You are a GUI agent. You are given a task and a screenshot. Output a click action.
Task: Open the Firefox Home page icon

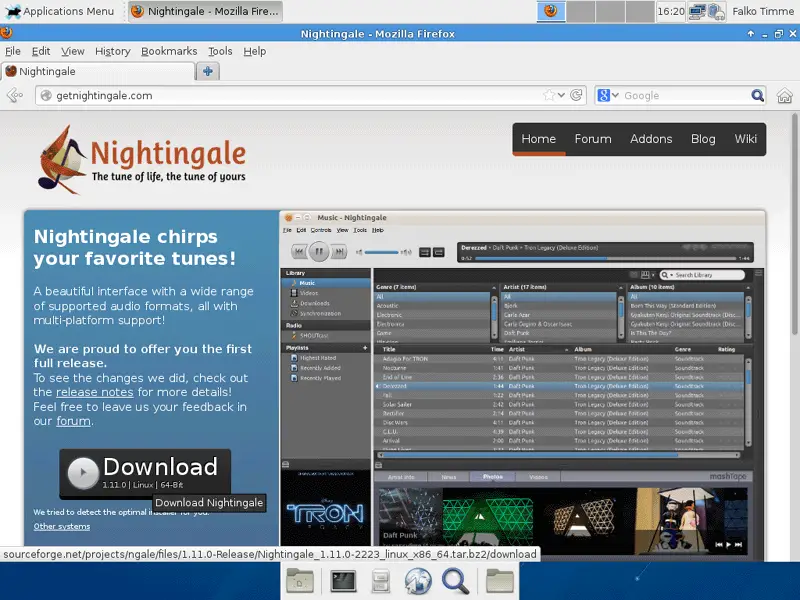pos(785,95)
